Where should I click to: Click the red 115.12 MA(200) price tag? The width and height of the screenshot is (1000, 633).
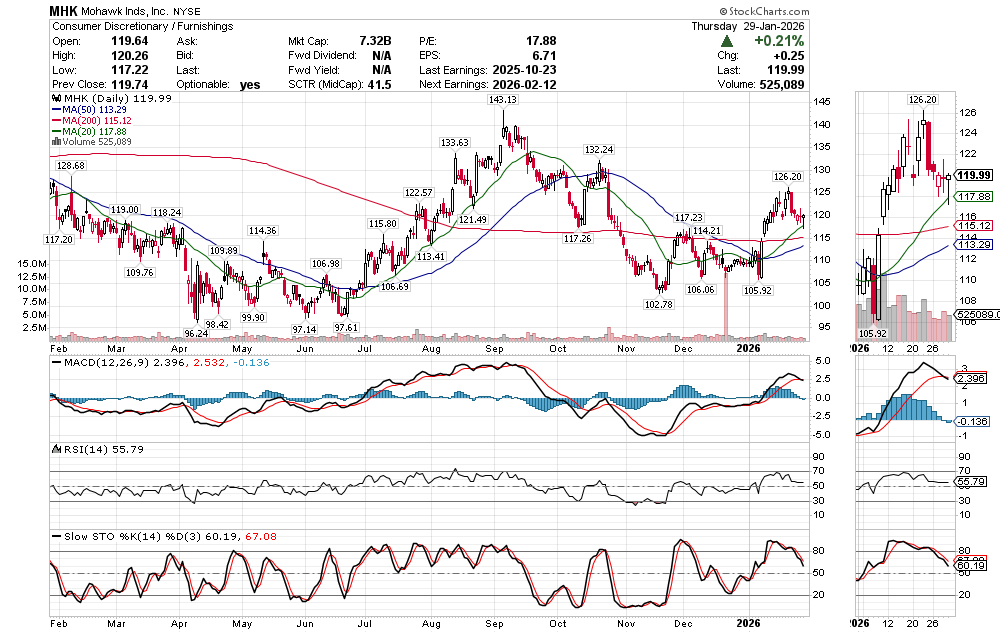point(973,226)
